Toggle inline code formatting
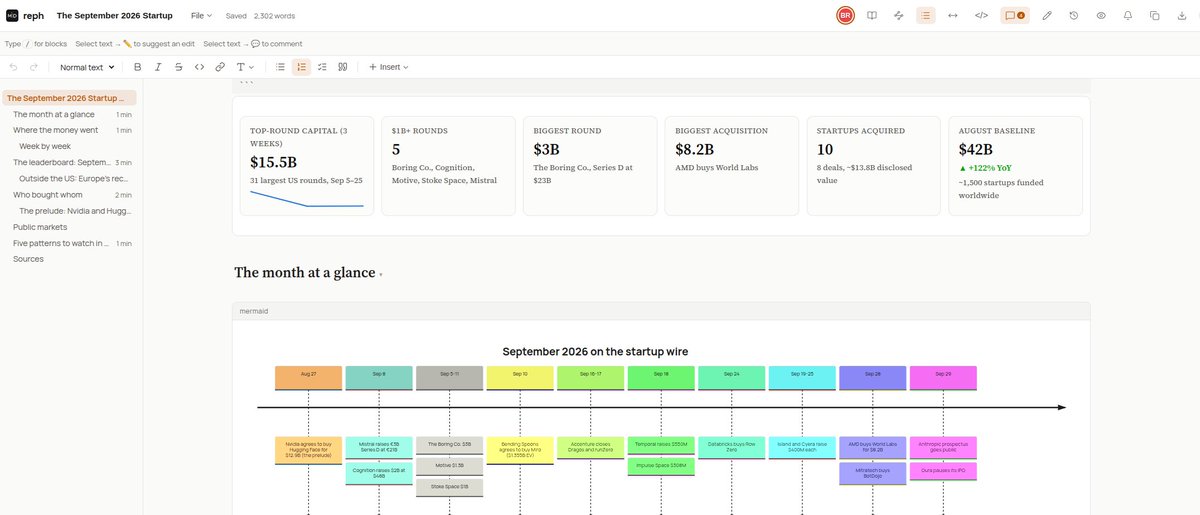1200x515 pixels. (199, 67)
